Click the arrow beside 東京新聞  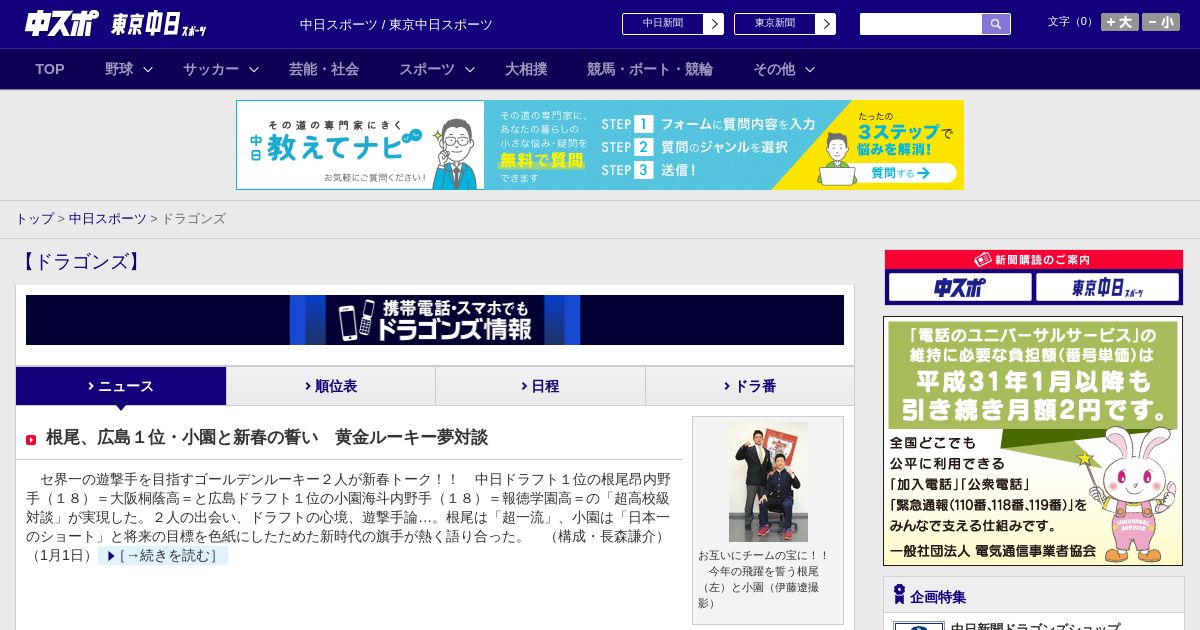coord(826,24)
